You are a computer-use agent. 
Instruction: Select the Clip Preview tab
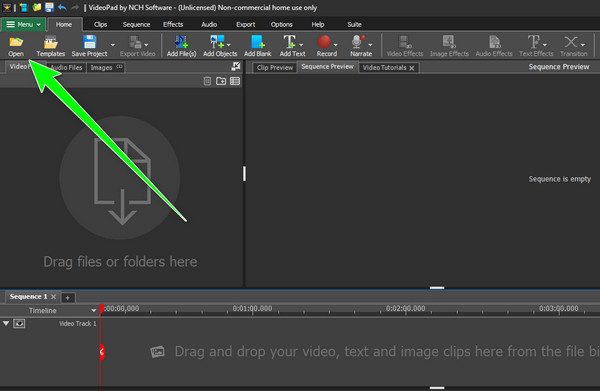pyautogui.click(x=275, y=68)
